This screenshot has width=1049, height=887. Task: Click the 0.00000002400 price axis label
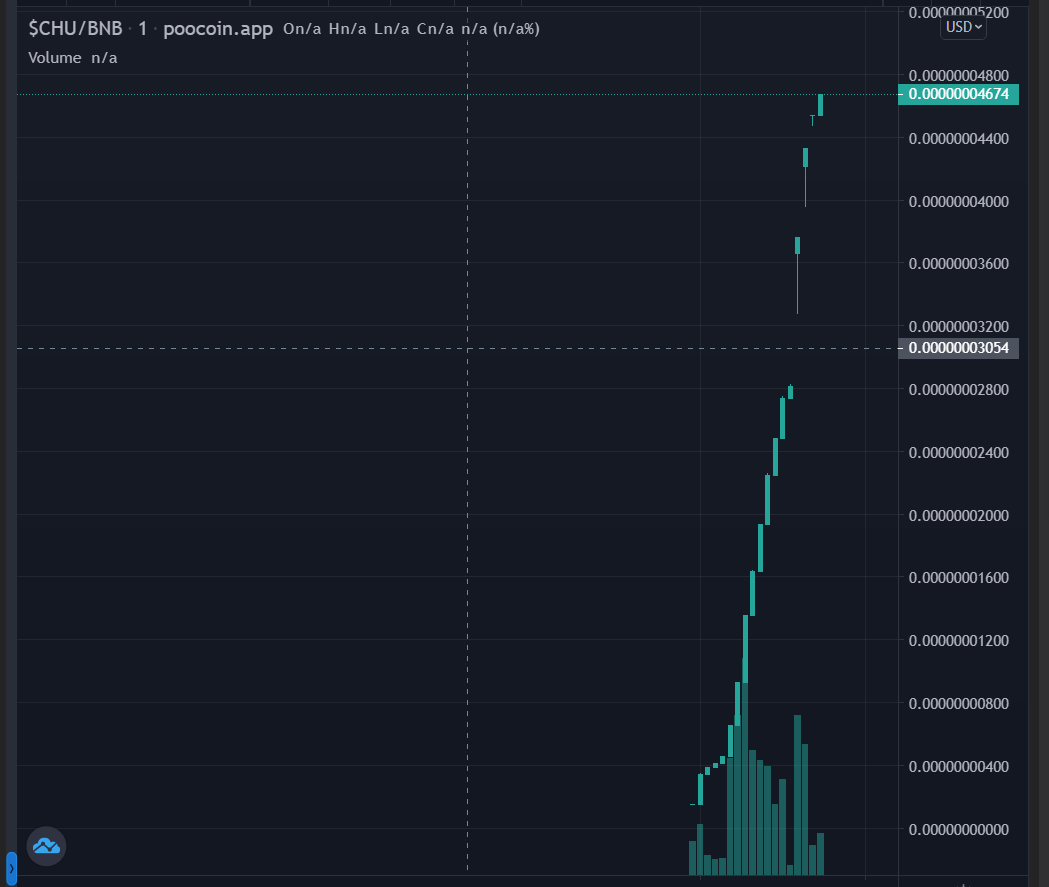958,452
